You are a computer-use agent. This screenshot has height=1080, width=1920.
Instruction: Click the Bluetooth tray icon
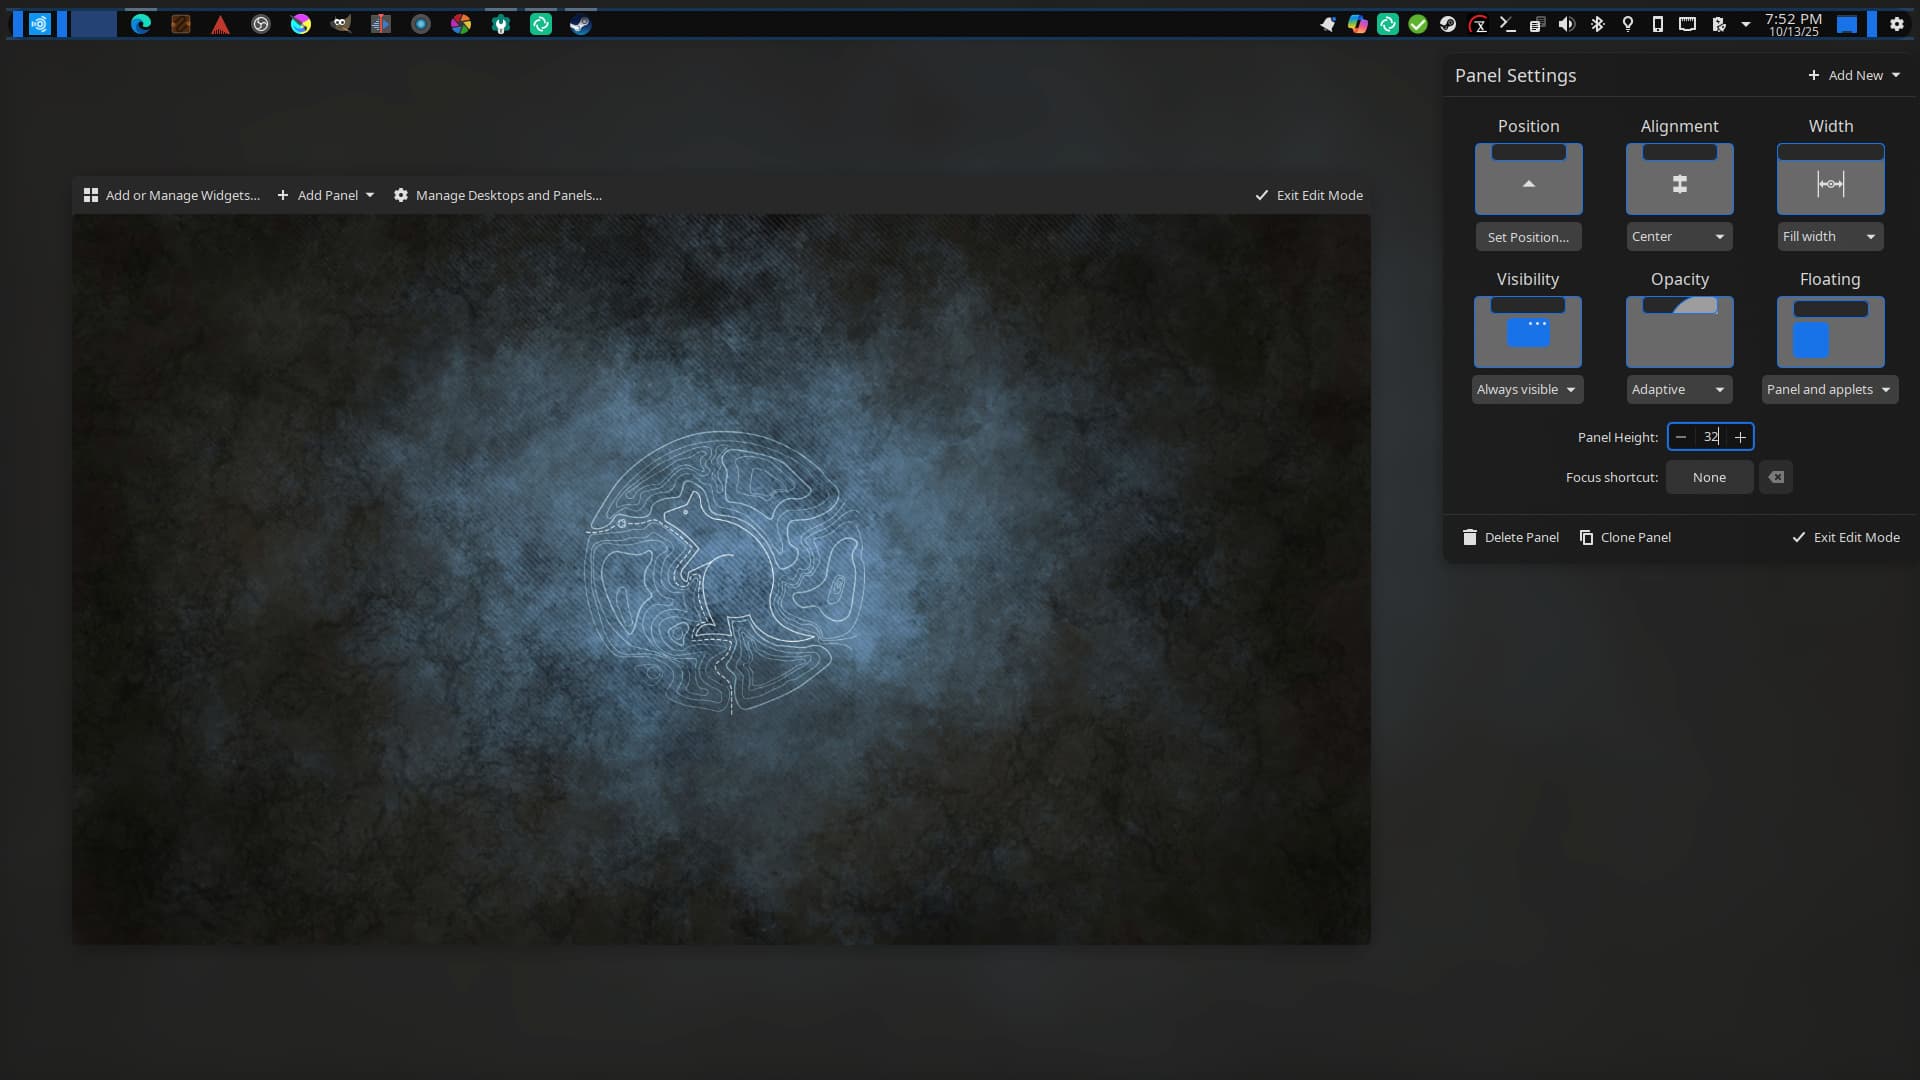[1597, 24]
